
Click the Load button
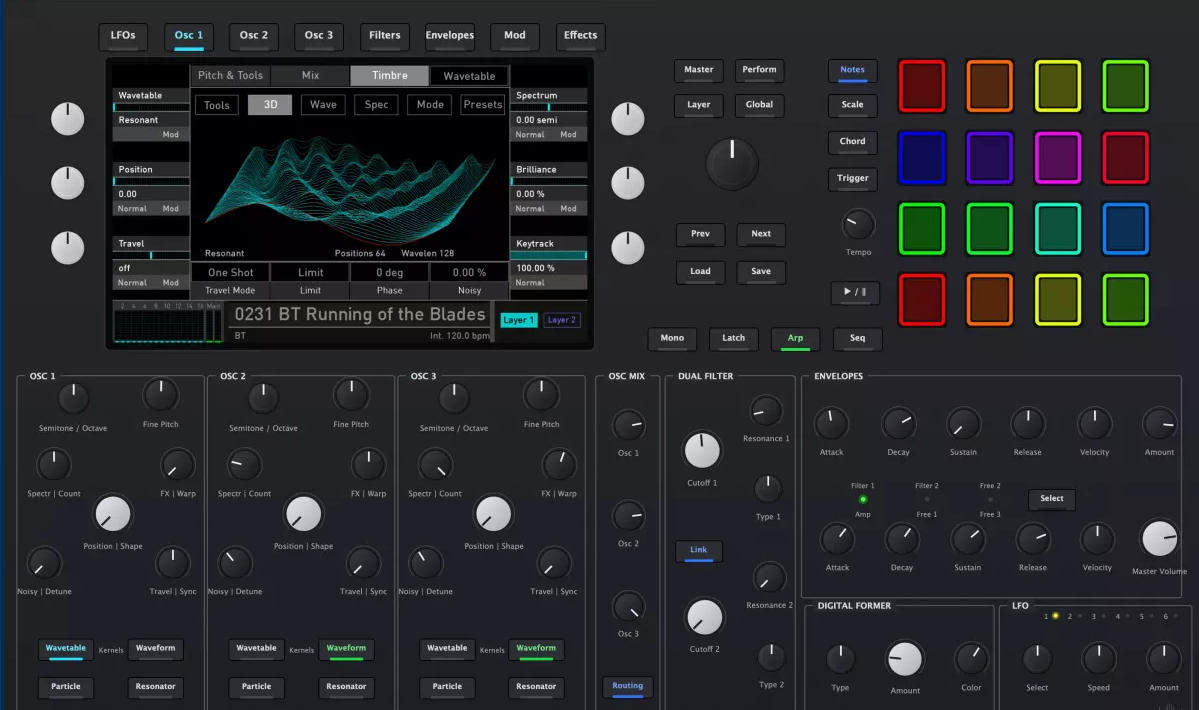pyautogui.click(x=700, y=272)
